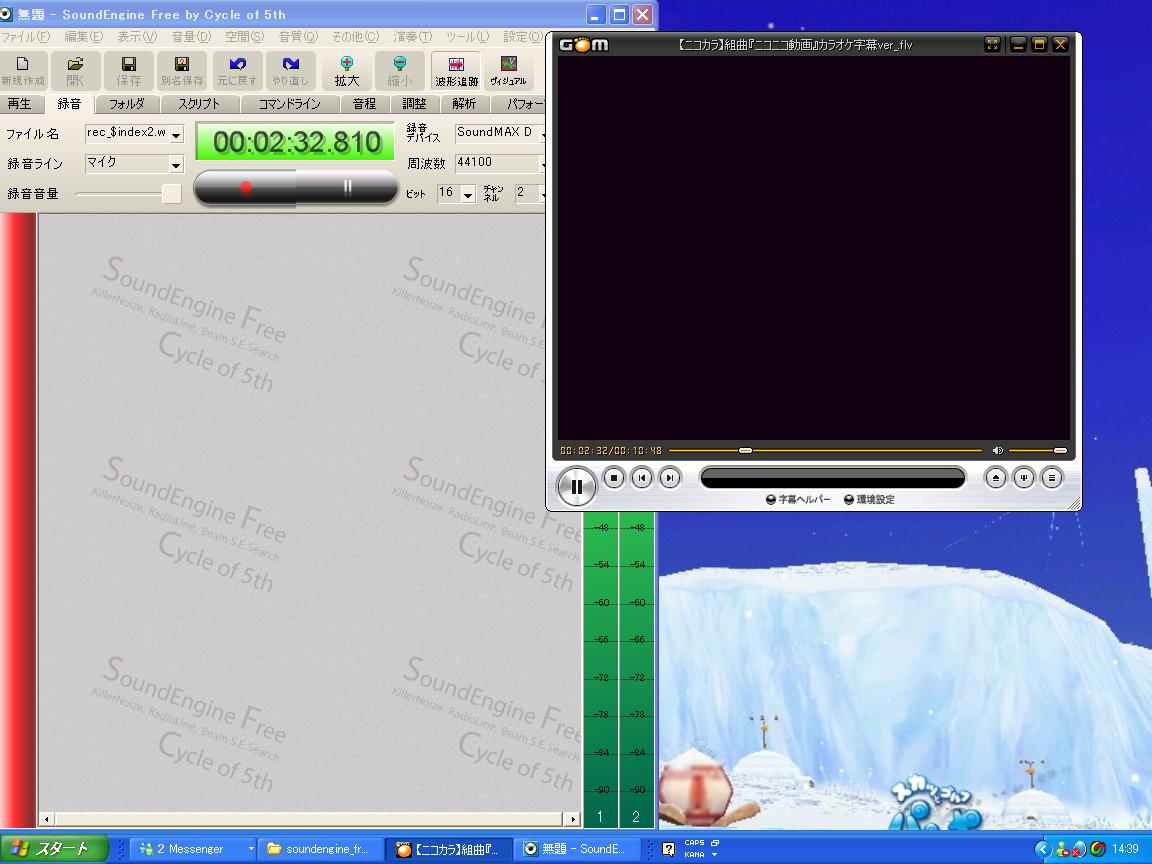Switch to the 音程 tab
Image resolution: width=1152 pixels, height=864 pixels.
click(364, 104)
